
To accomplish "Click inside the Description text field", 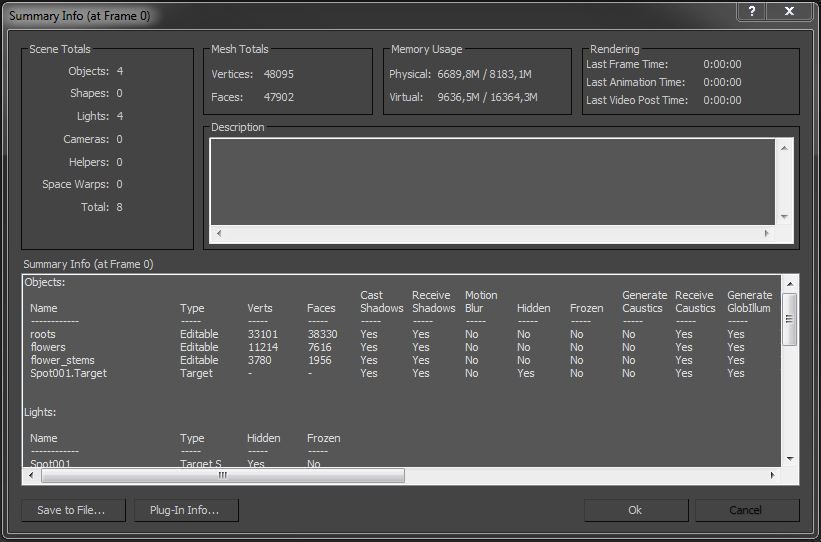I will (492, 182).
